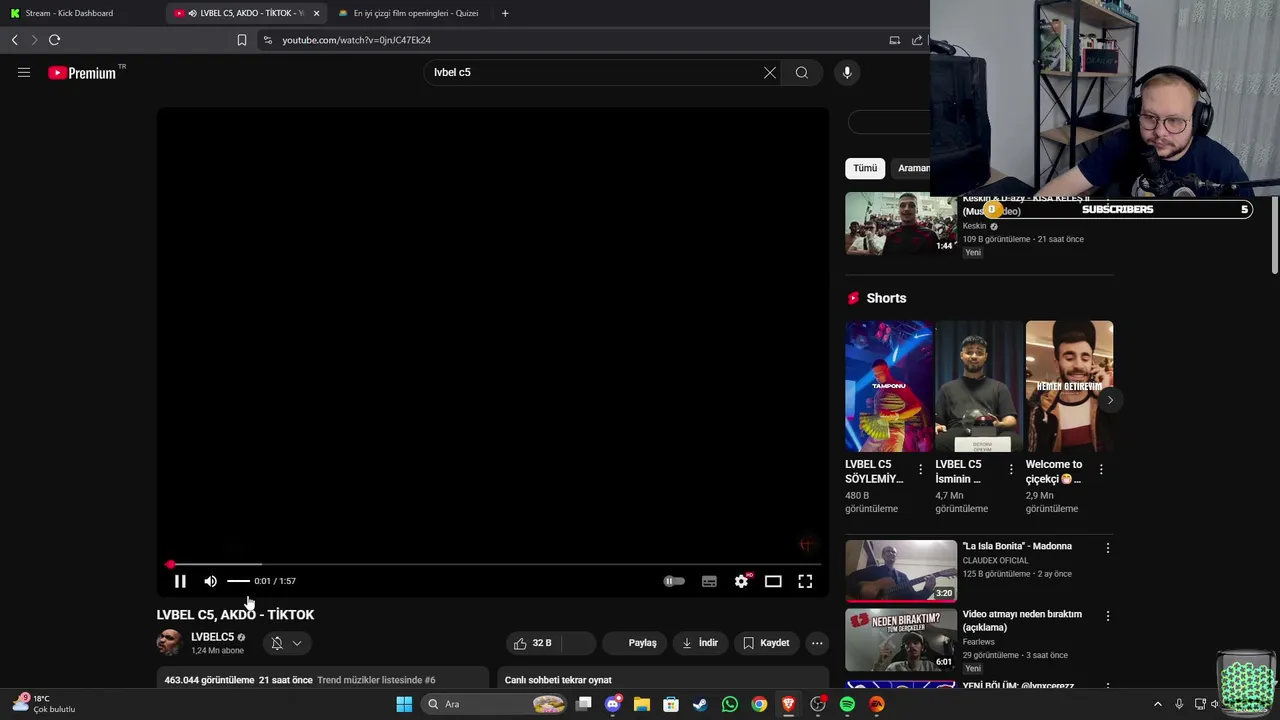Open options menu for LVBEL C5 SÖYLEMİY short
Viewport: 1280px width, 720px height.
(921, 469)
